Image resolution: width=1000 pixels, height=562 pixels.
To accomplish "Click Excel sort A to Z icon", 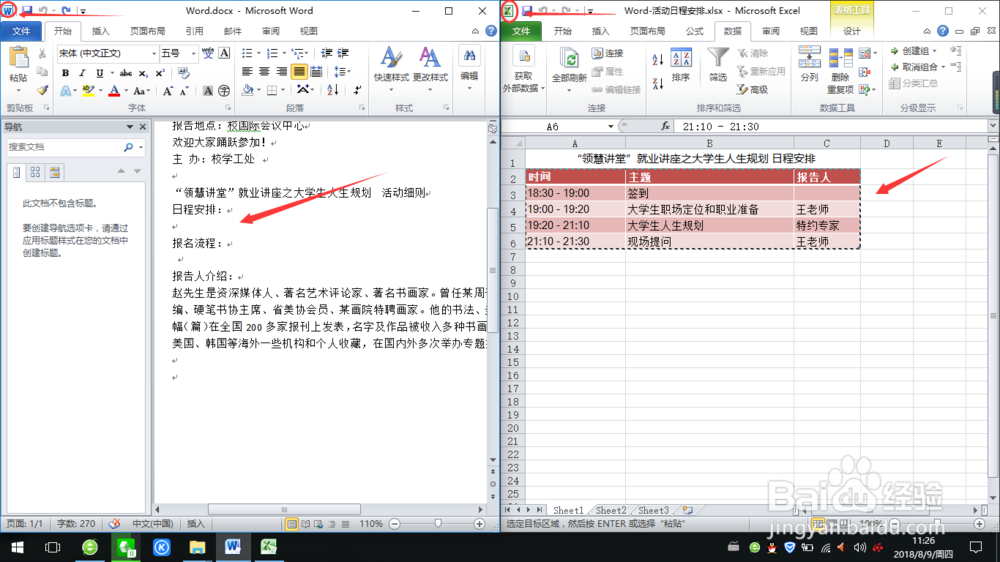I will pos(658,60).
